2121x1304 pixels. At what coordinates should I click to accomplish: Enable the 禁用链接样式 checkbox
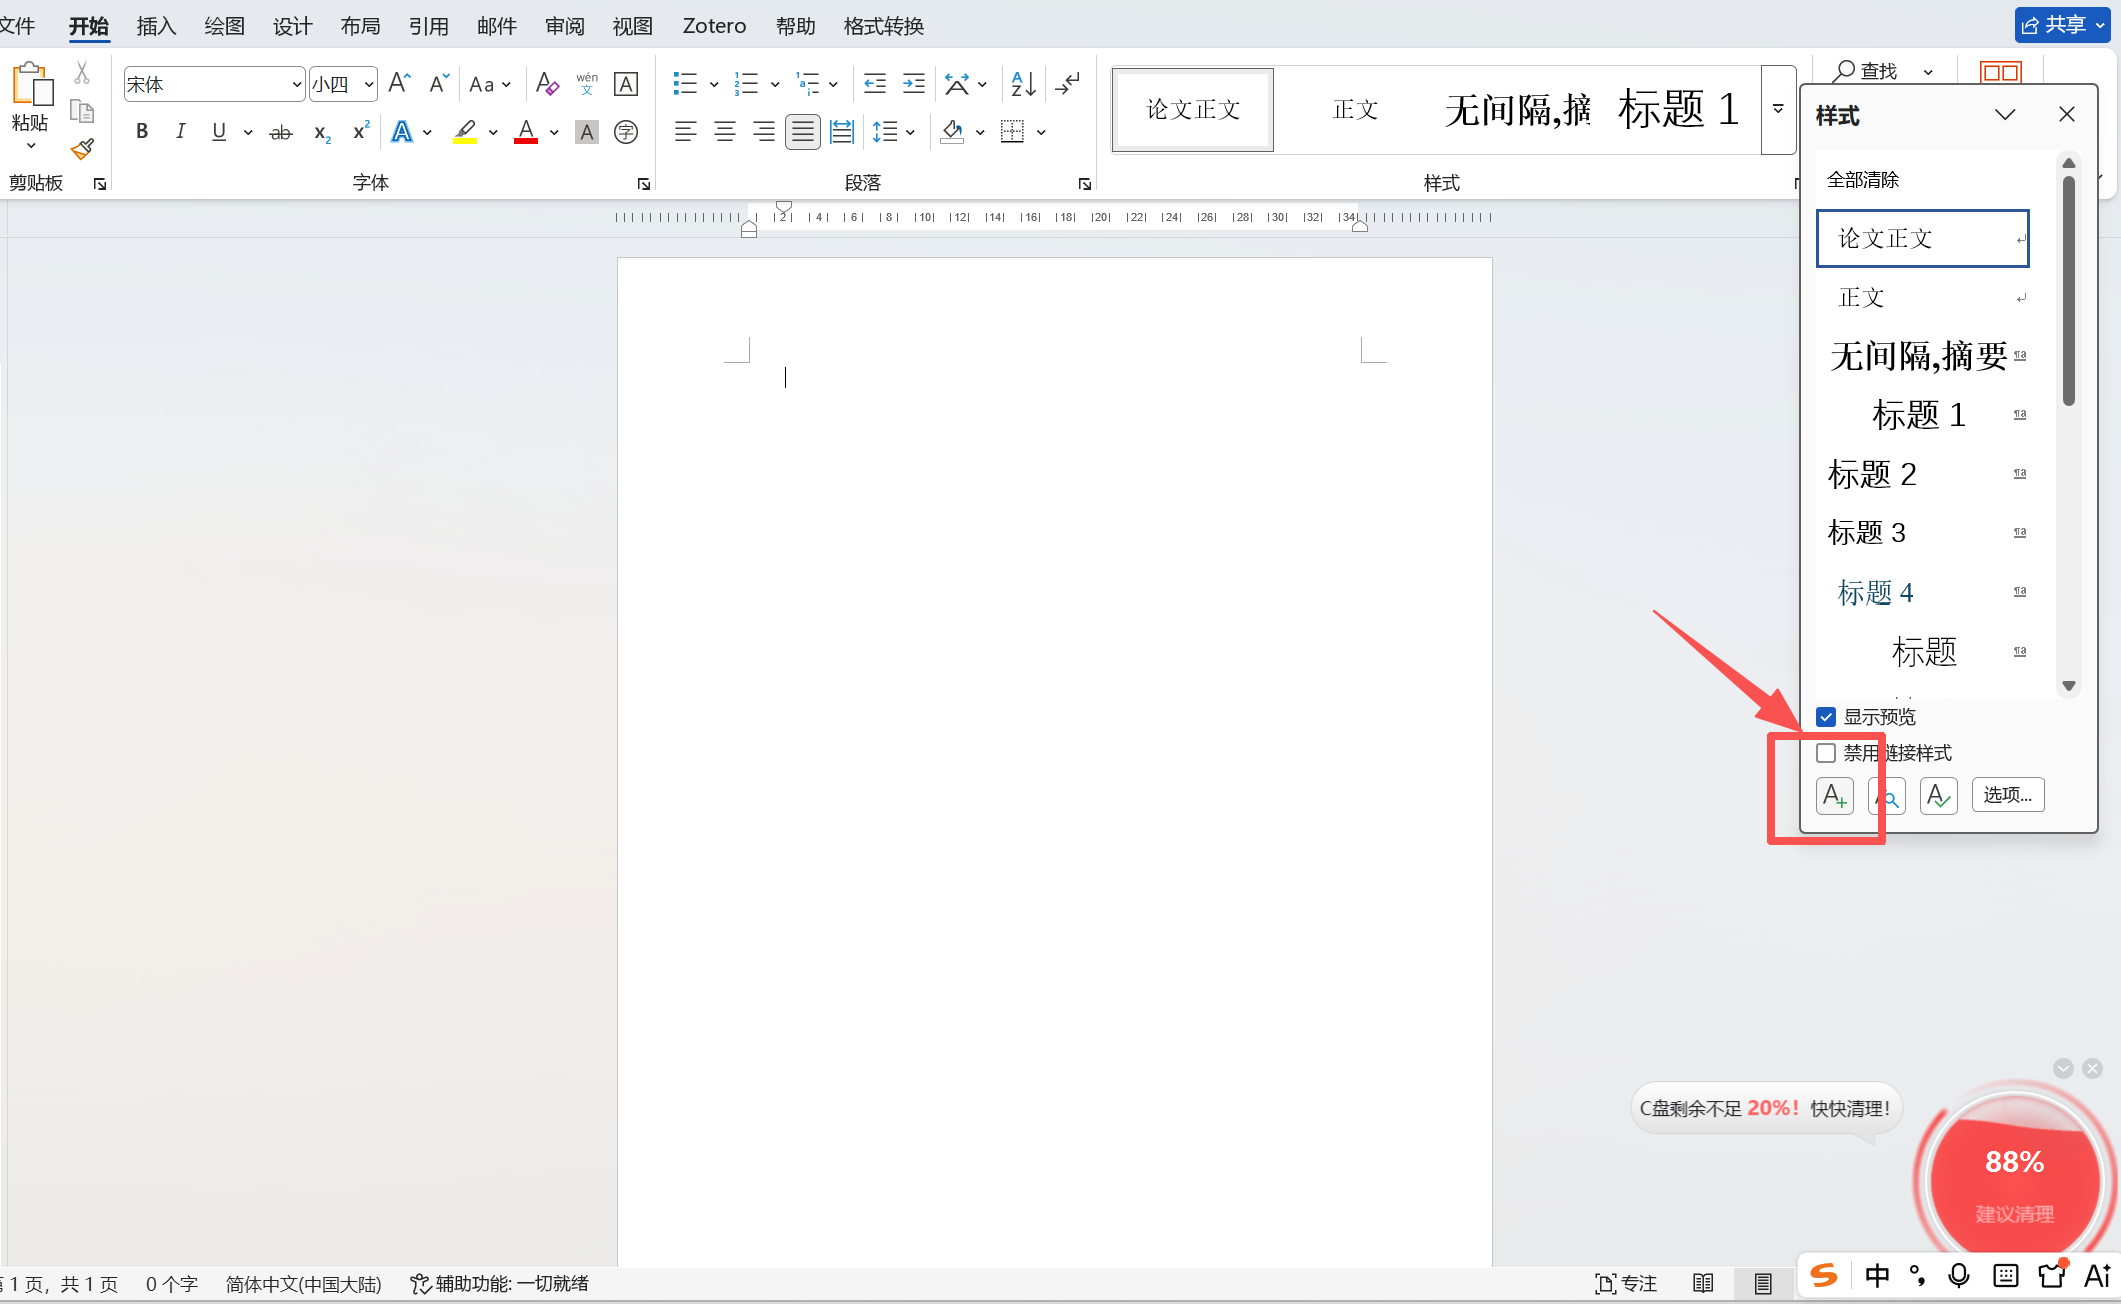click(1826, 753)
